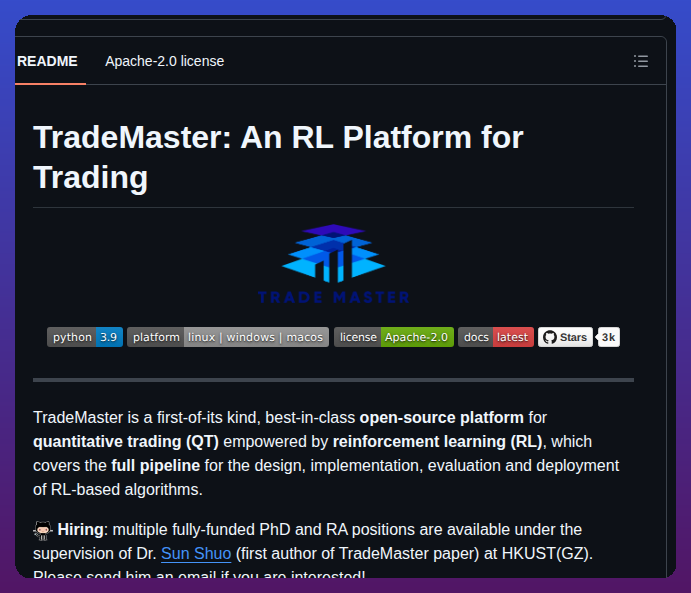Click the bold word 'Hiring'

pos(80,530)
